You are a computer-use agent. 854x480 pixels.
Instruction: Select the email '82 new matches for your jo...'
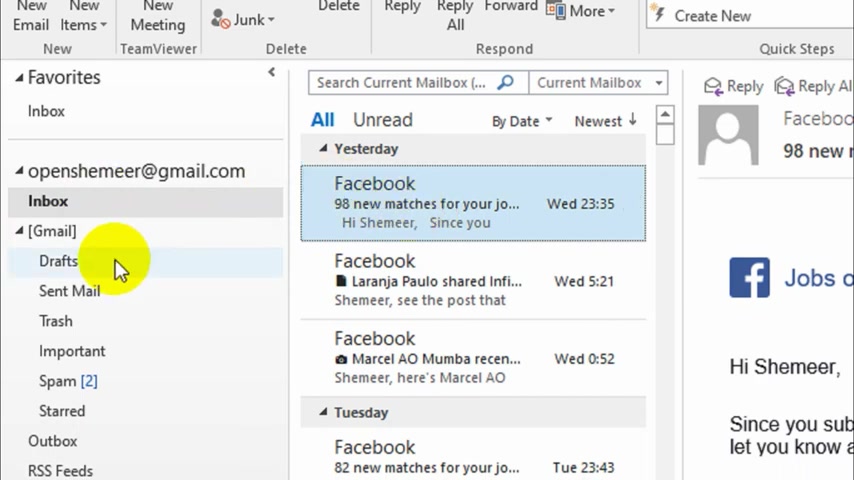point(473,455)
